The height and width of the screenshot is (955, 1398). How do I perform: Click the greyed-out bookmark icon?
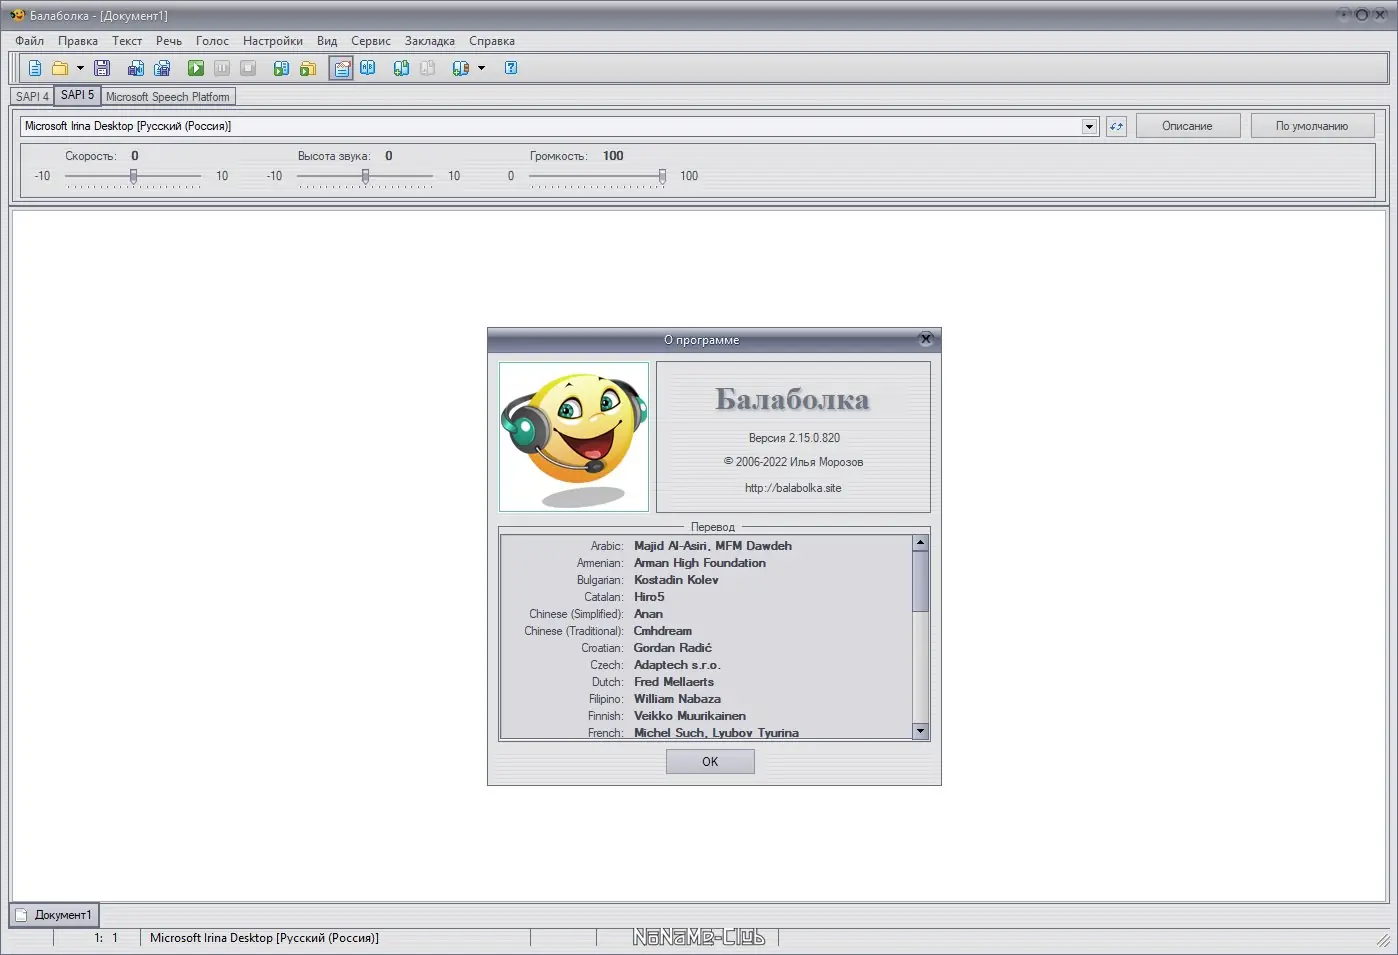point(427,68)
